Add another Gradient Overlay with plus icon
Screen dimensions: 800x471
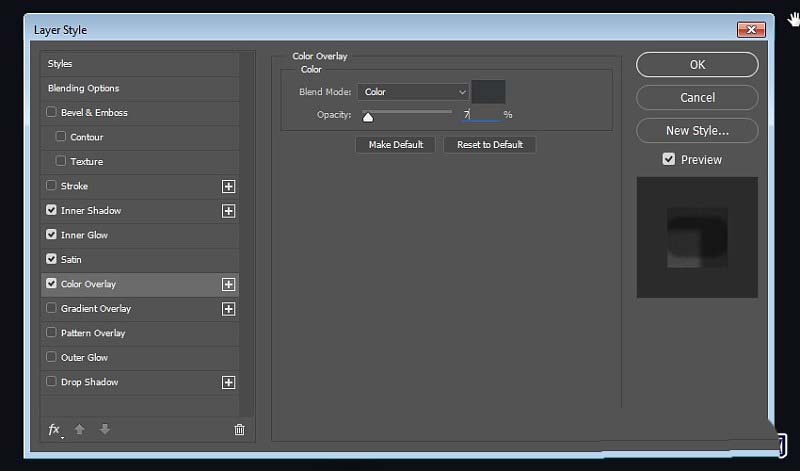[x=229, y=309]
